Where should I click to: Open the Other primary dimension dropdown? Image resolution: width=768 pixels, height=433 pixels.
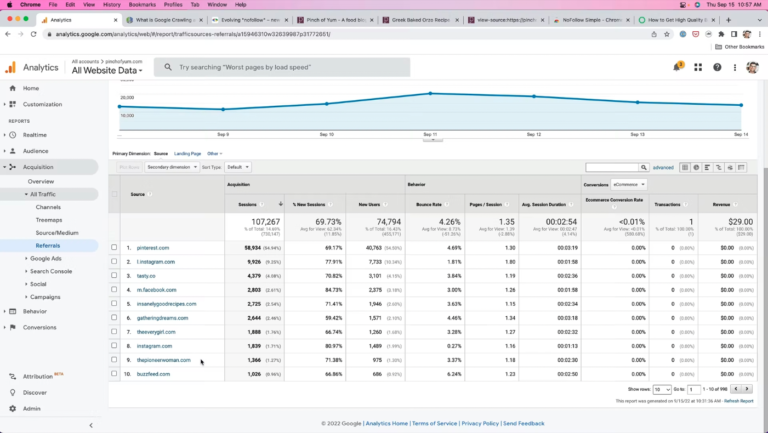[215, 154]
